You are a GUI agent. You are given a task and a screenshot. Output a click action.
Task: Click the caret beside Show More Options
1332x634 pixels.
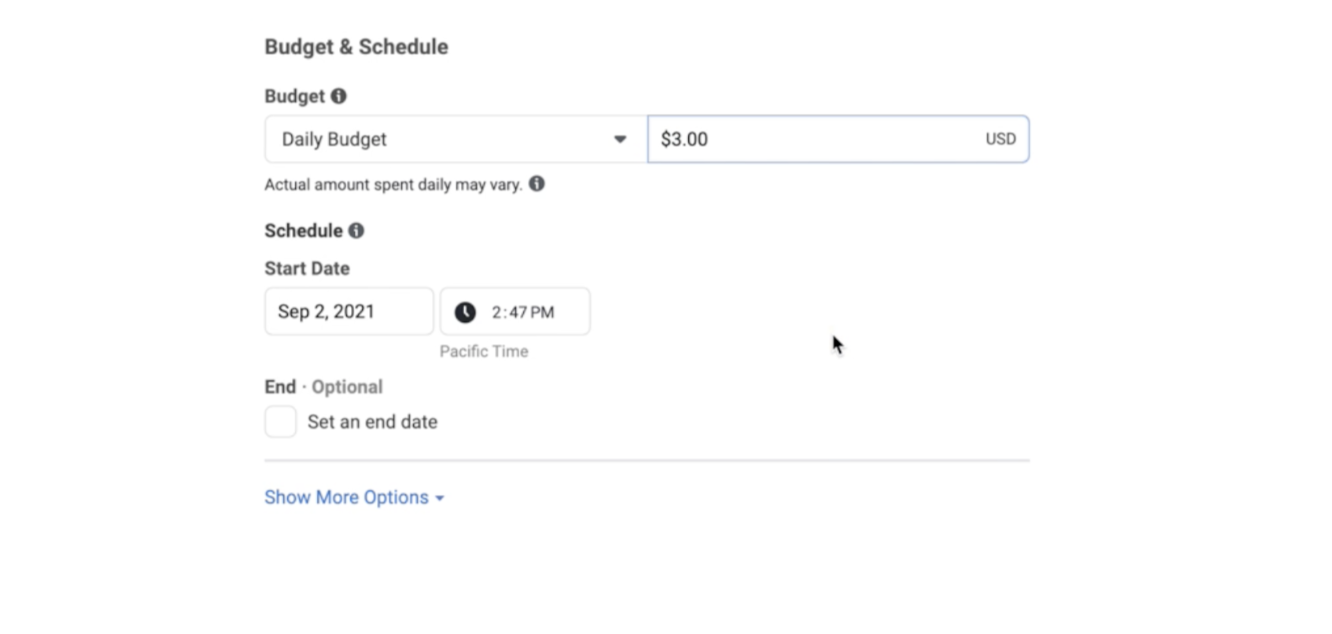click(440, 498)
